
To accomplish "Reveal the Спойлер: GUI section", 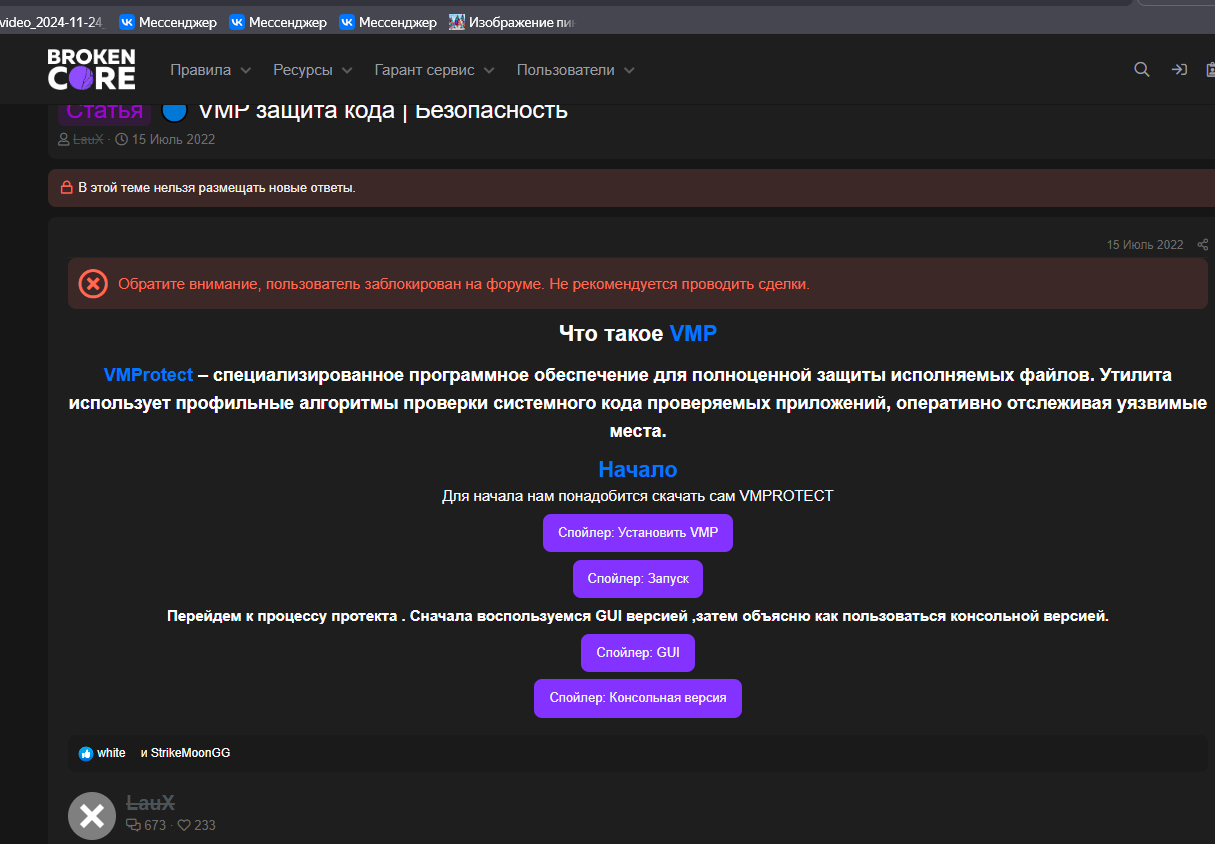I will pyautogui.click(x=637, y=652).
